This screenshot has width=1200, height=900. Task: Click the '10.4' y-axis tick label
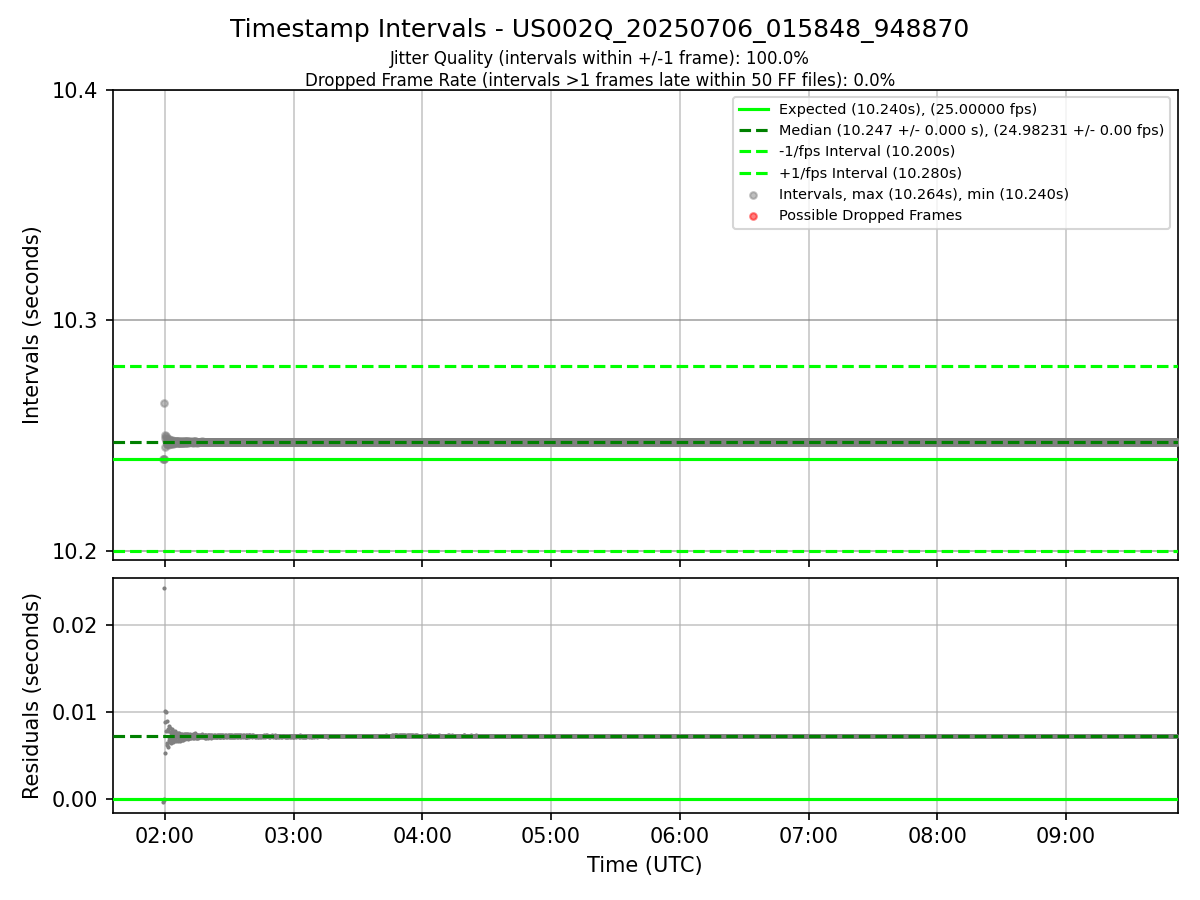point(75,91)
